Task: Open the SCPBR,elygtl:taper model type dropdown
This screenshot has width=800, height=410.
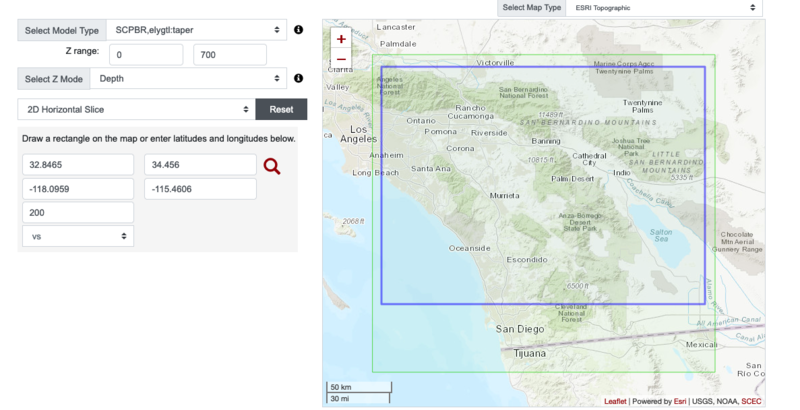Action: point(196,30)
